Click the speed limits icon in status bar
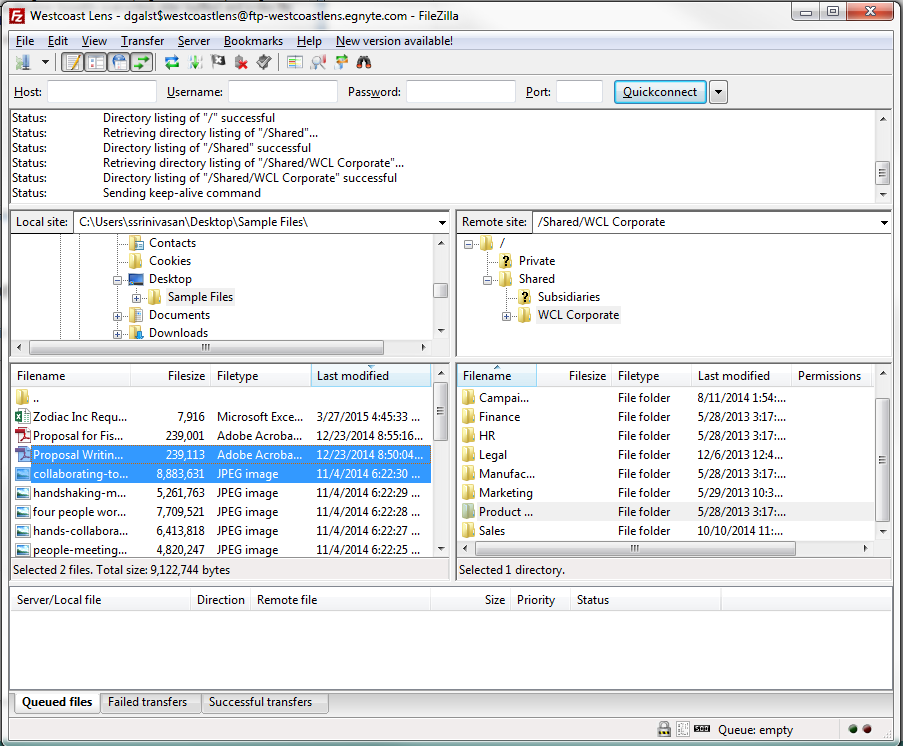The image size is (903, 746). tap(702, 729)
